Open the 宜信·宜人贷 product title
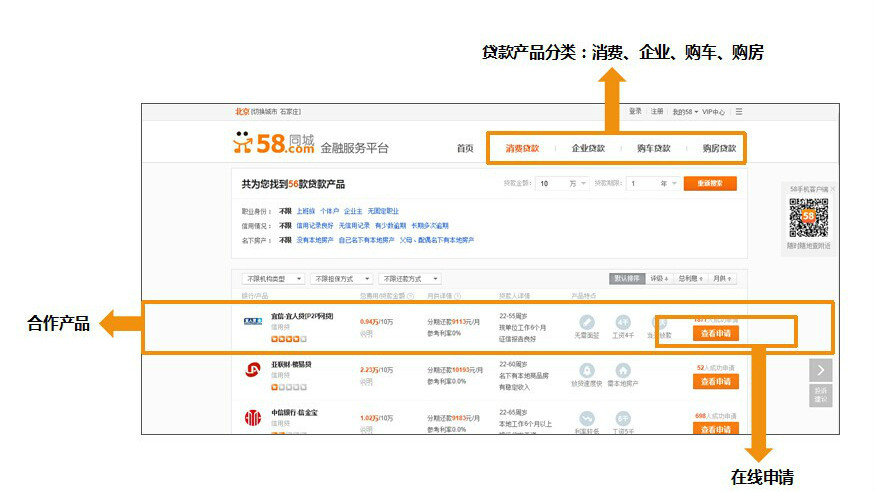875x492 pixels. [302, 316]
